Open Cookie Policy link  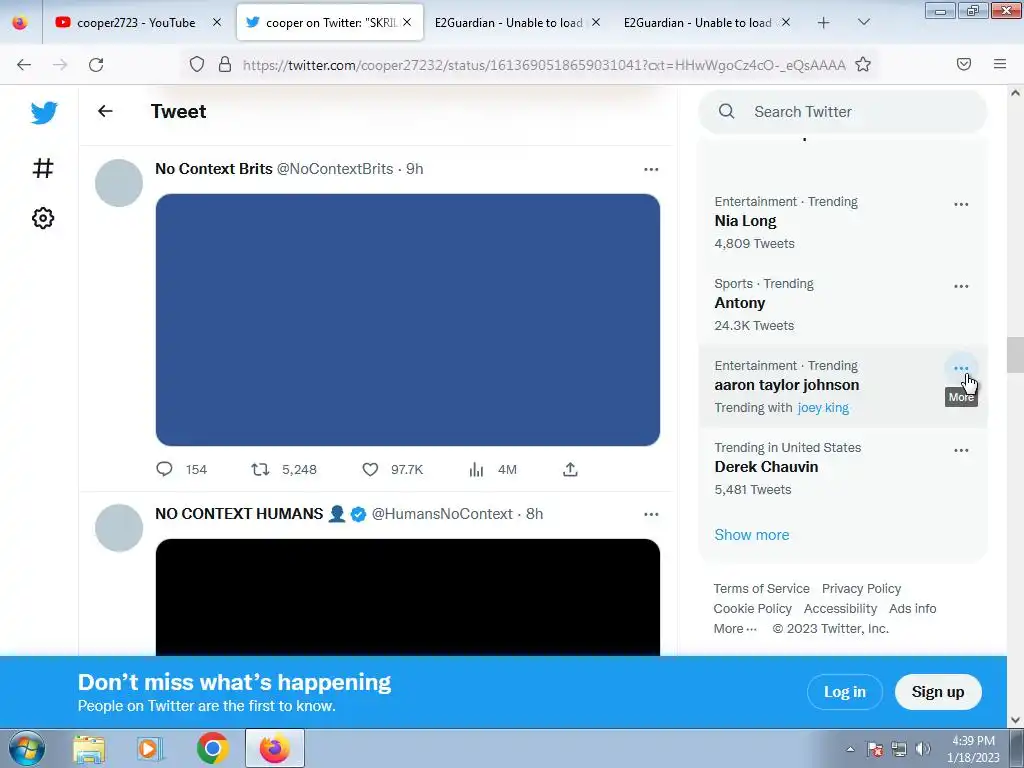(x=752, y=609)
